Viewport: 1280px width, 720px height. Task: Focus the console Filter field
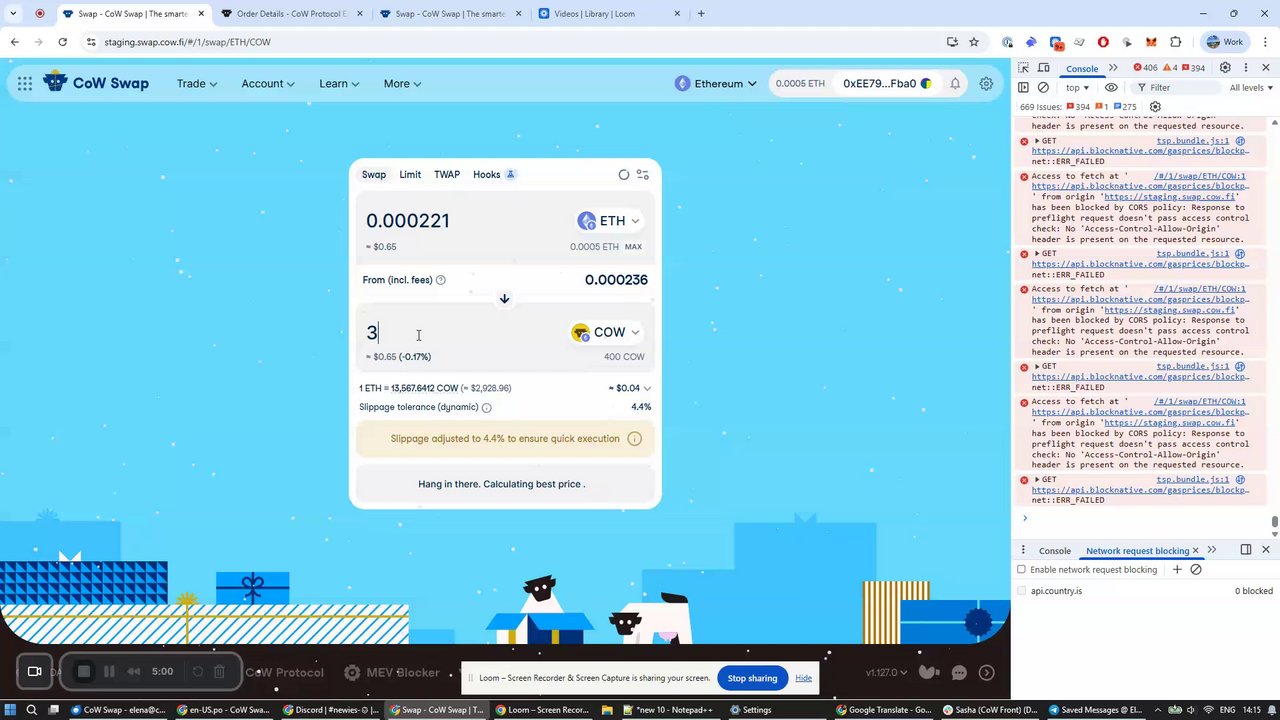point(1175,88)
